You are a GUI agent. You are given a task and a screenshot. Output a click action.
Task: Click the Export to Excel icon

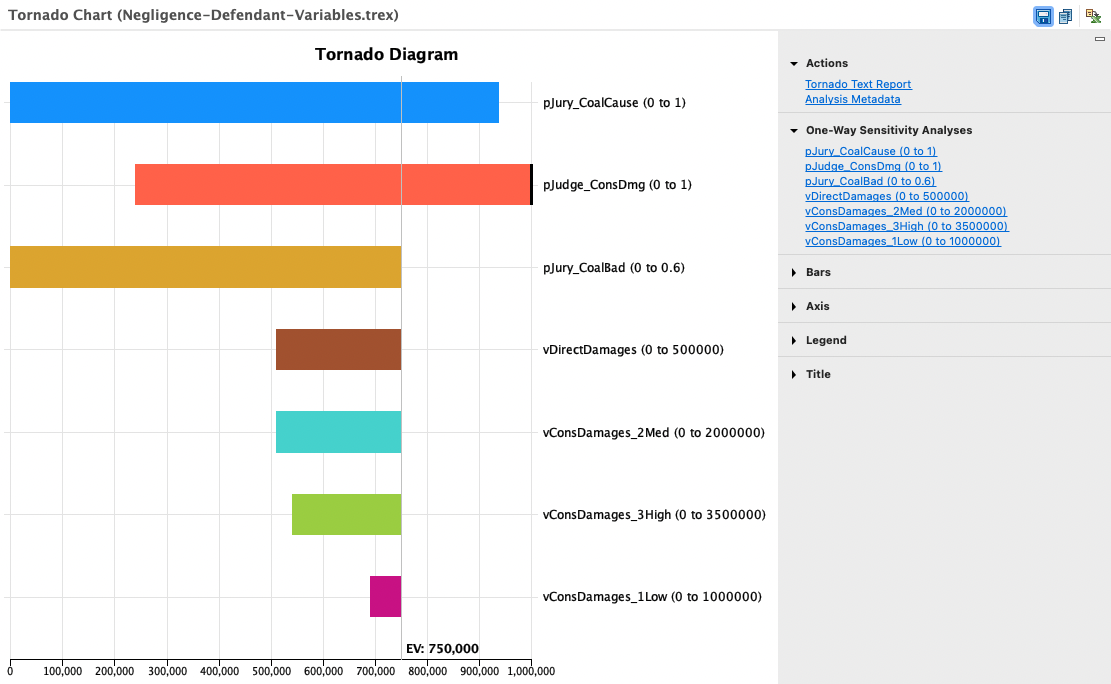(1093, 16)
